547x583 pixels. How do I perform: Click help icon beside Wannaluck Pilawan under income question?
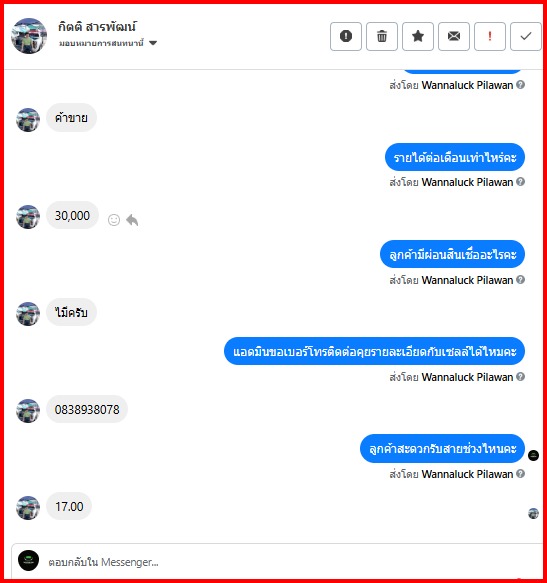(x=521, y=182)
